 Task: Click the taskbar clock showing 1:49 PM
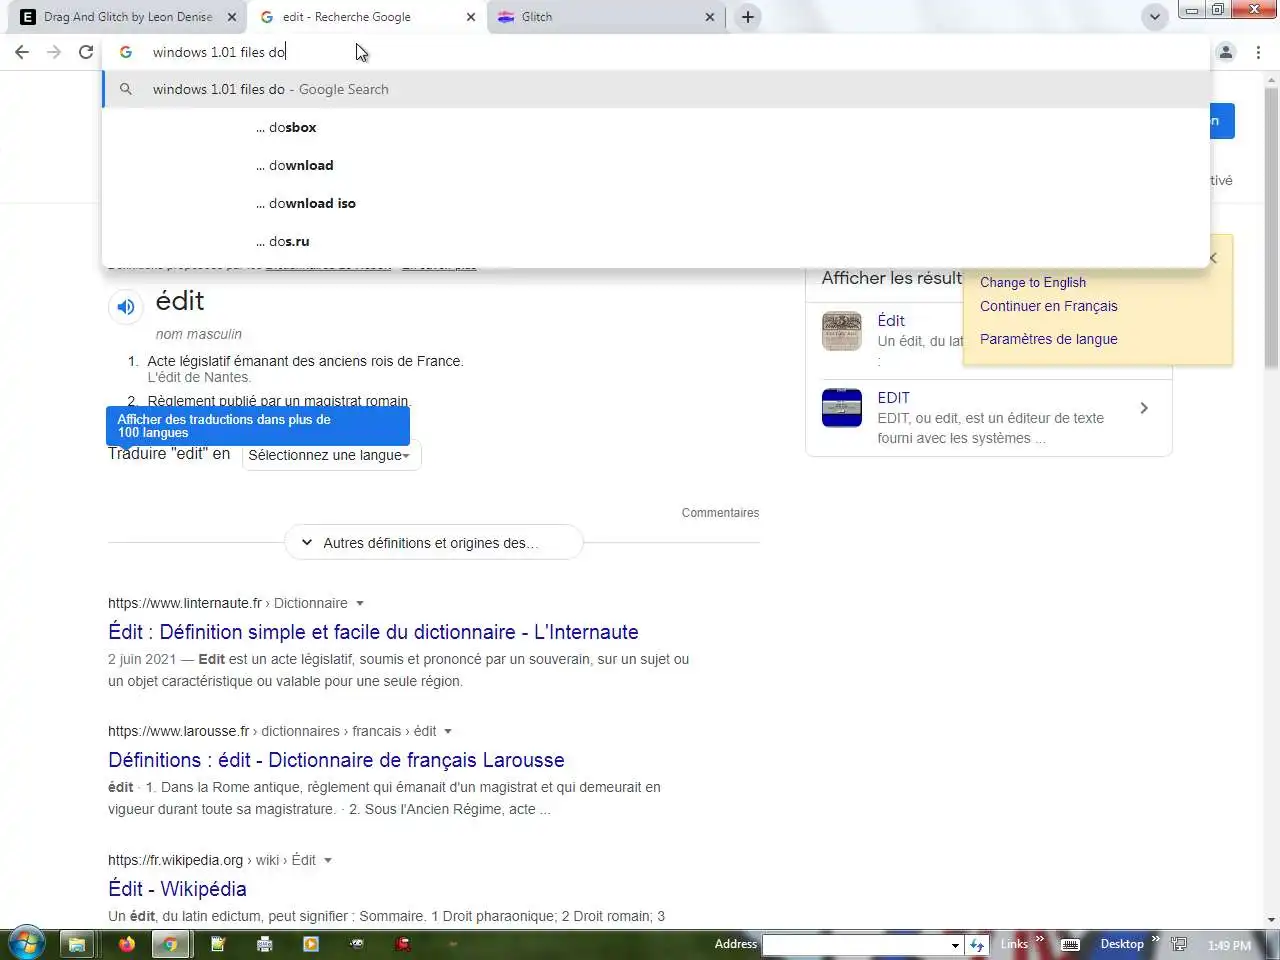(1229, 945)
